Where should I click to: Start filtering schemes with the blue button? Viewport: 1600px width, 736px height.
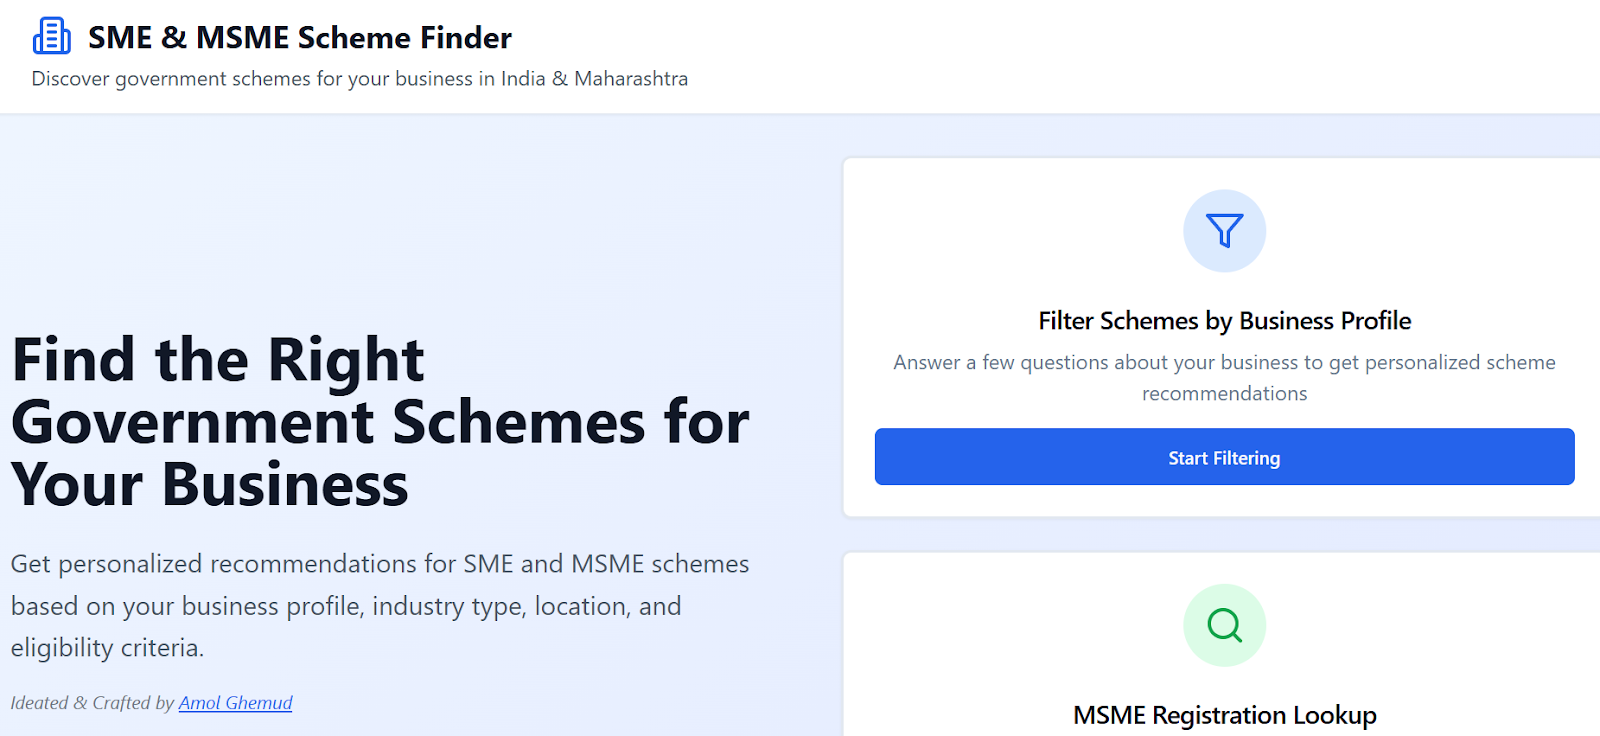coord(1224,457)
